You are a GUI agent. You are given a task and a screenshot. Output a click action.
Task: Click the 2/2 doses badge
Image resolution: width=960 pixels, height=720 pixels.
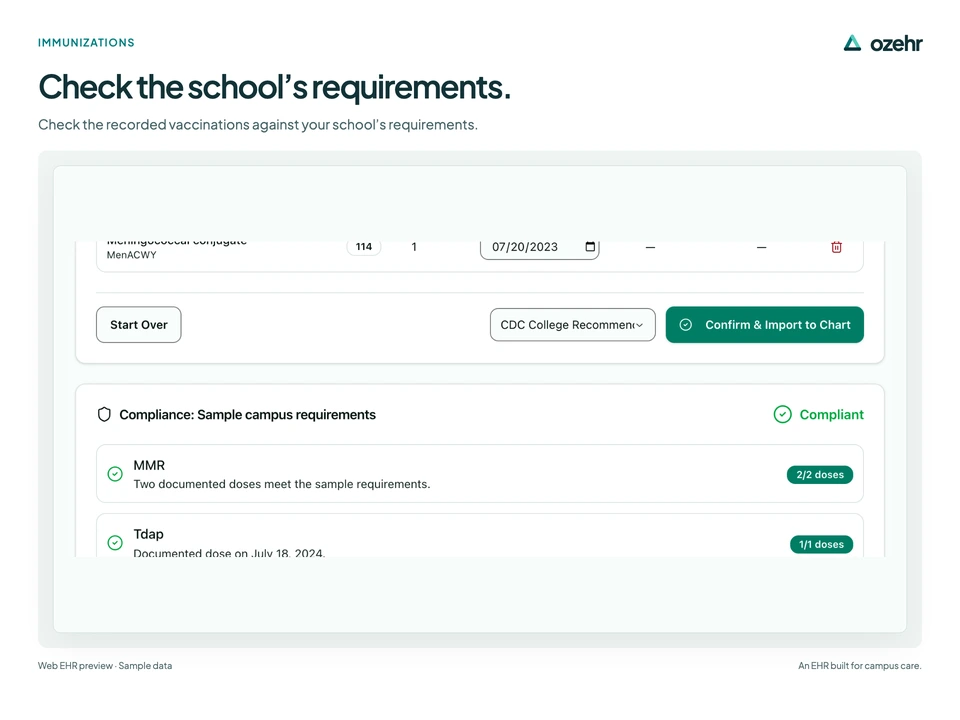click(x=820, y=474)
